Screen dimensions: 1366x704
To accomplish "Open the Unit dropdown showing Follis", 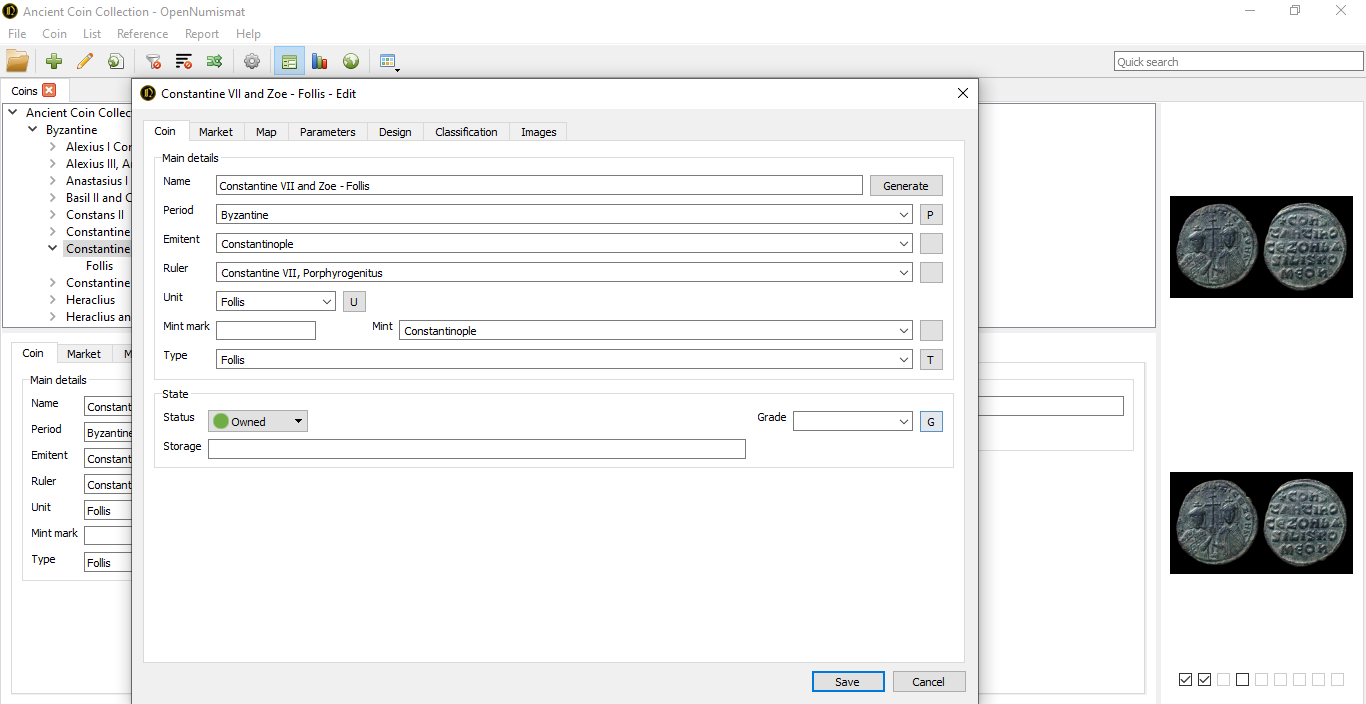I will 276,302.
